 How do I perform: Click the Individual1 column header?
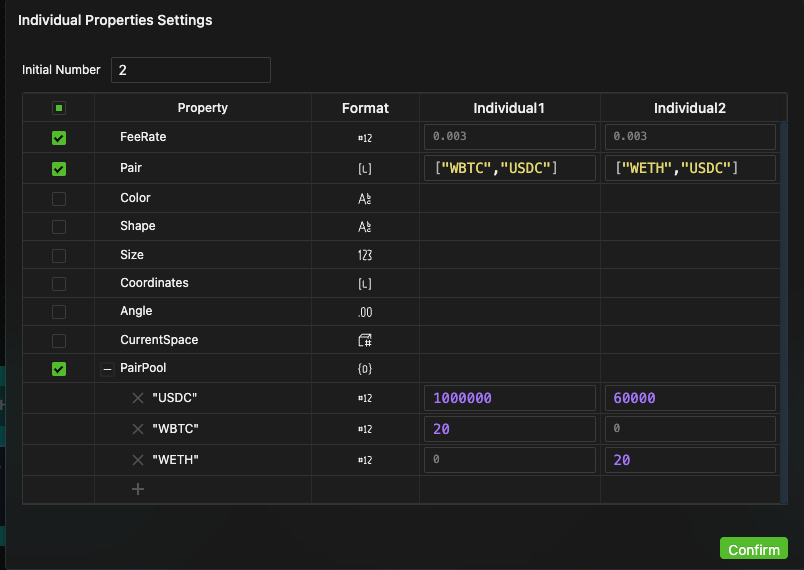(509, 108)
